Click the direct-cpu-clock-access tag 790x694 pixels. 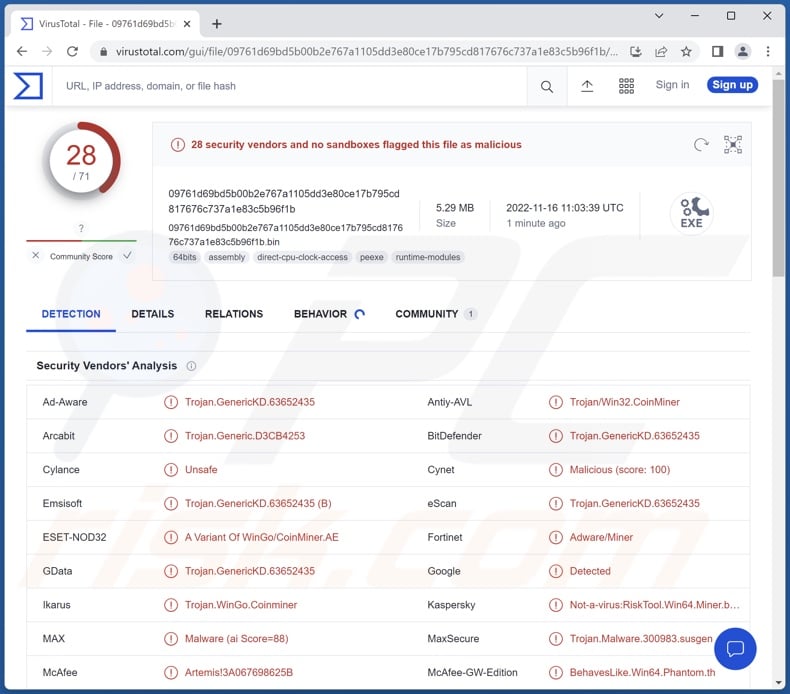click(x=302, y=257)
